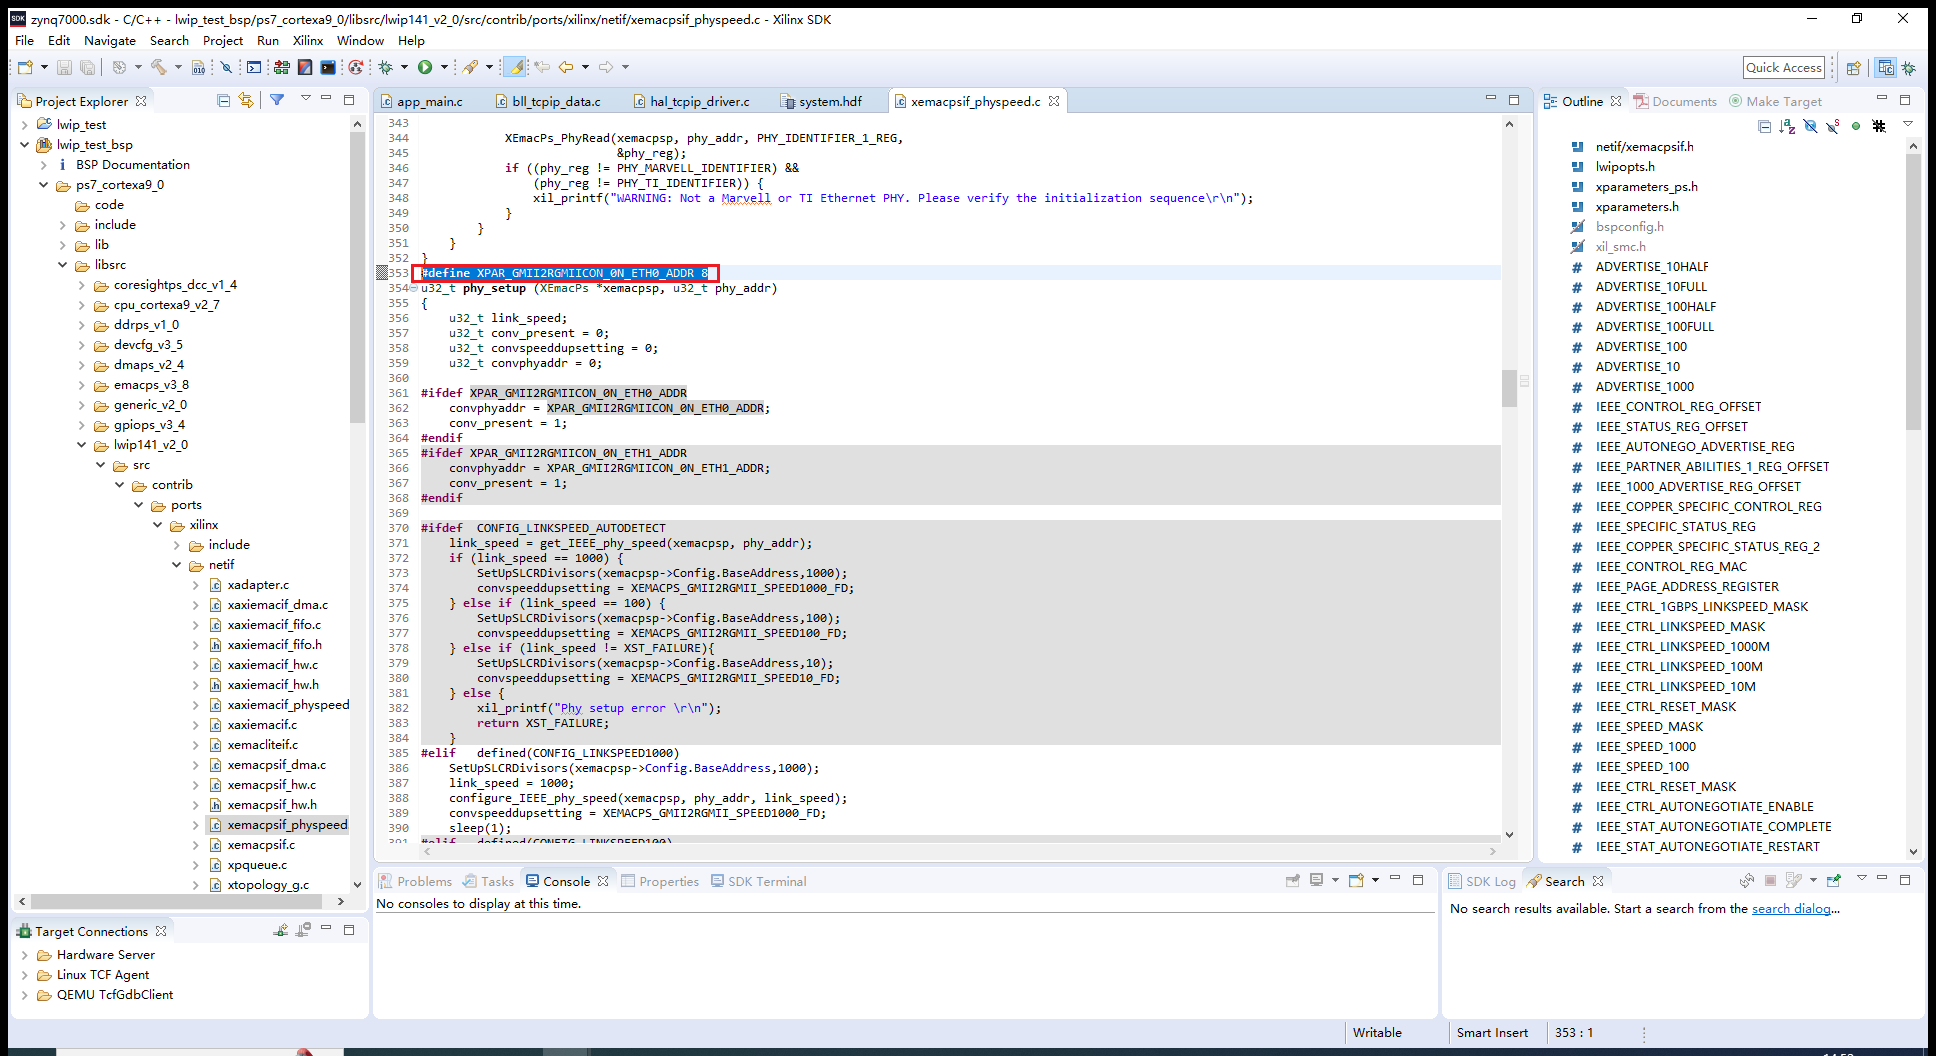Click the back navigation yellow arrow
Image resolution: width=1936 pixels, height=1056 pixels.
pos(566,67)
